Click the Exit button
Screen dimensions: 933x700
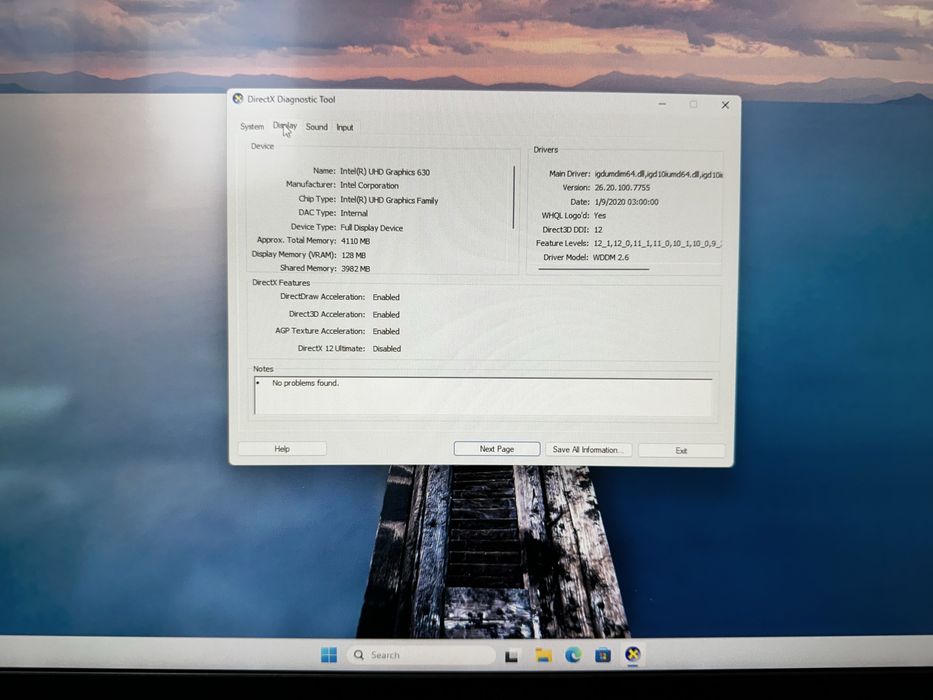coord(681,451)
